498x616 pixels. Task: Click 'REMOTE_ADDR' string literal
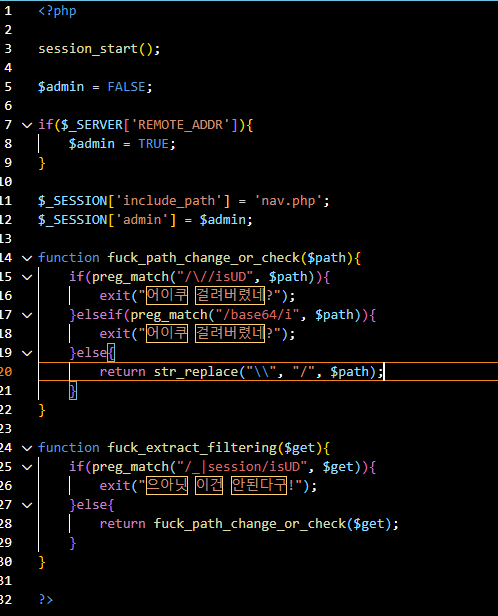(x=180, y=125)
